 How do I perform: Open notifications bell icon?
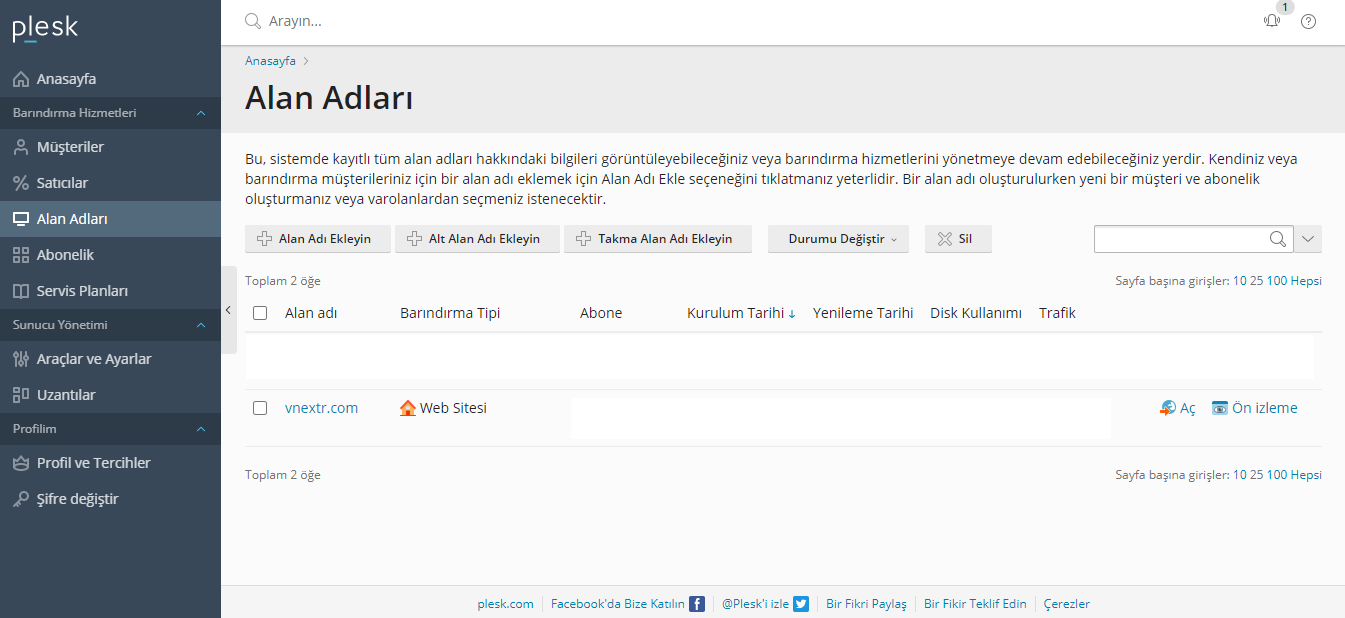(x=1272, y=21)
